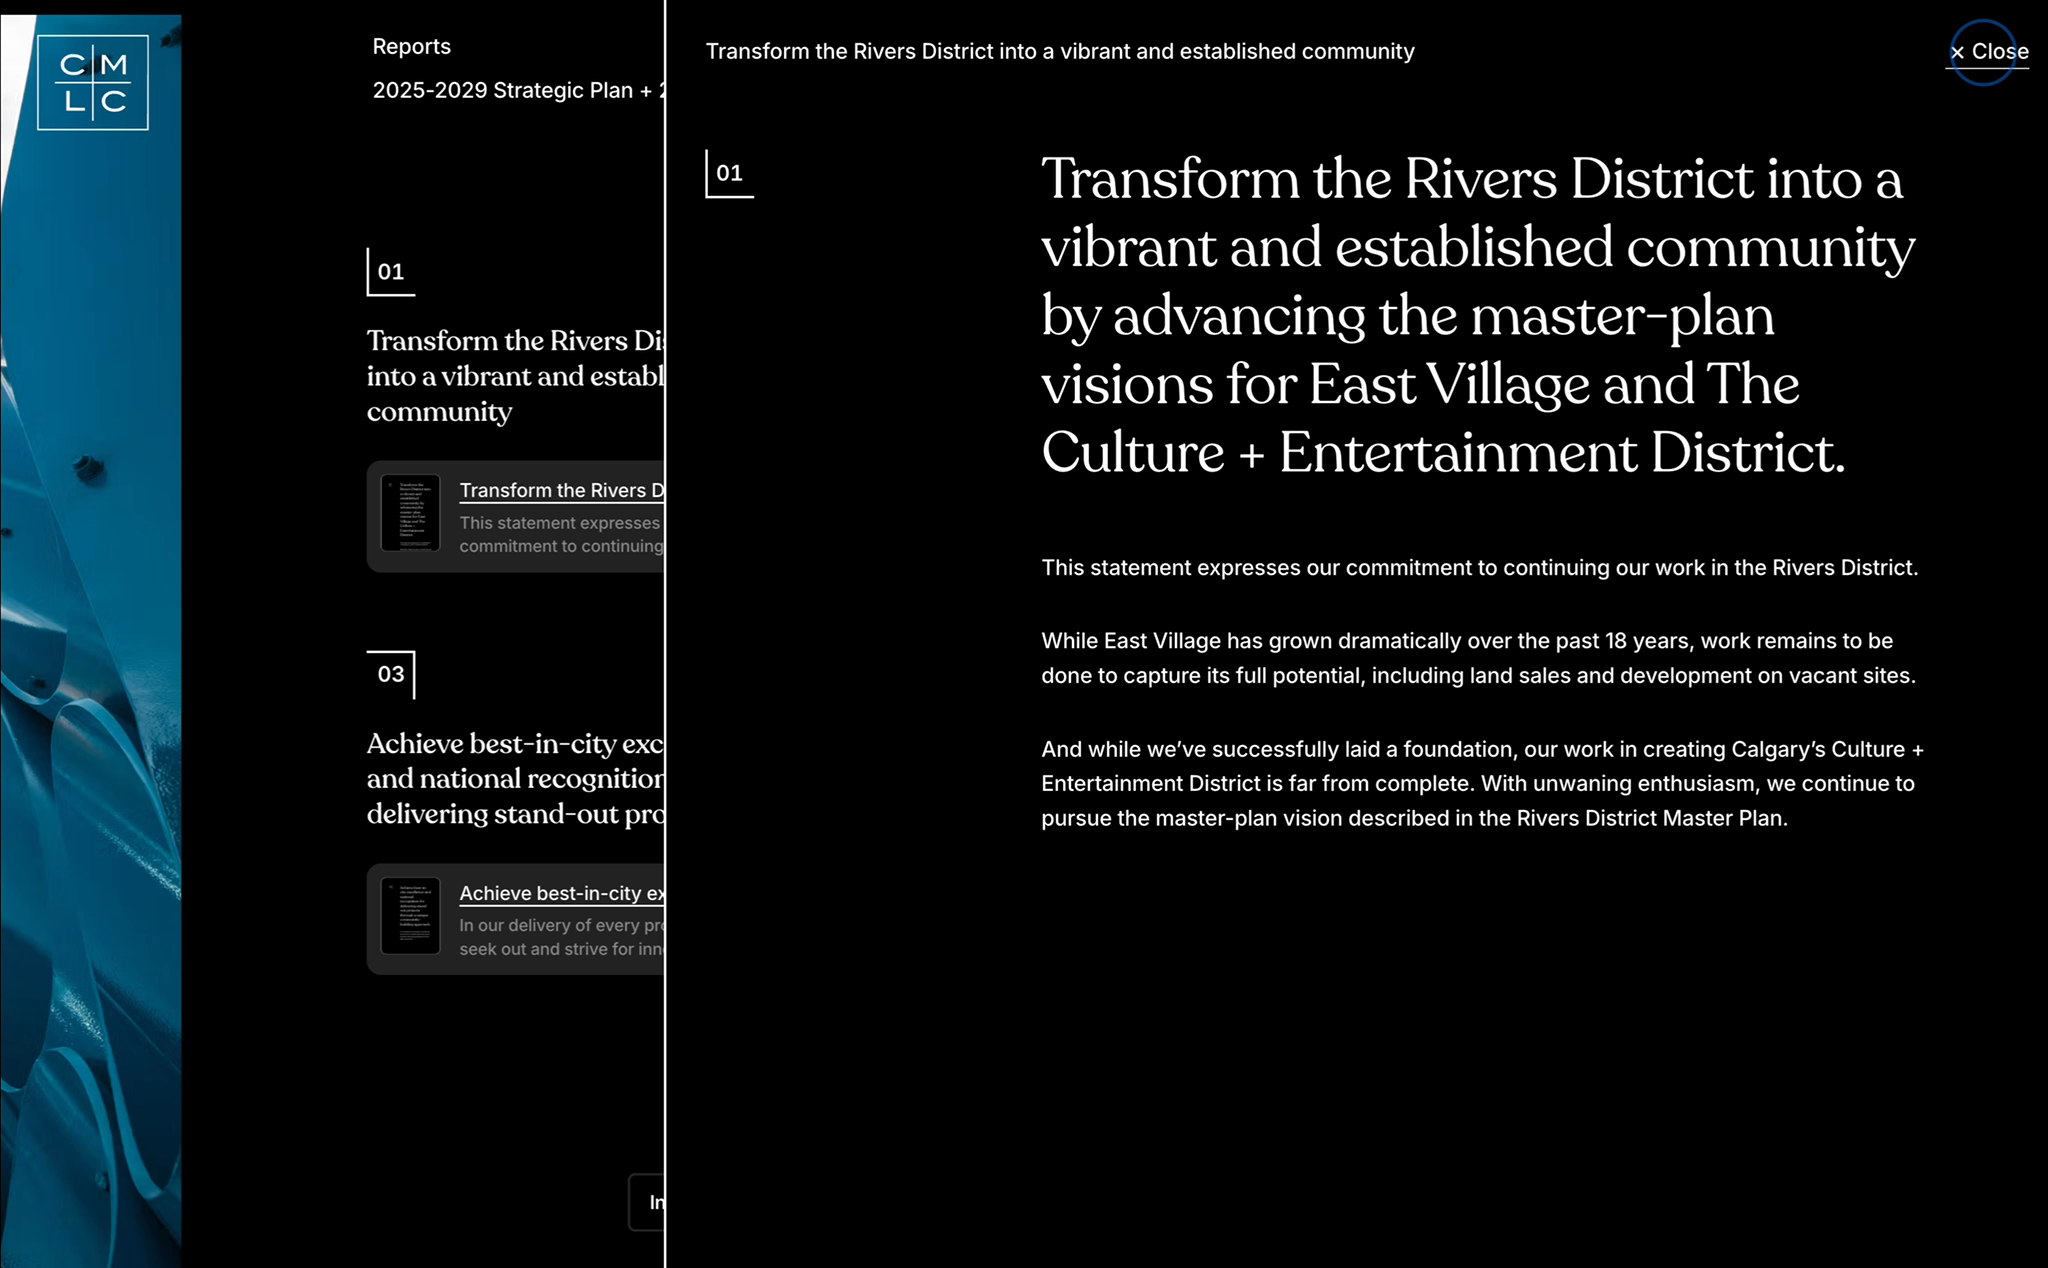Open the Achieve best-in-city card thumbnail
Image resolution: width=2048 pixels, height=1268 pixels.
pos(410,916)
